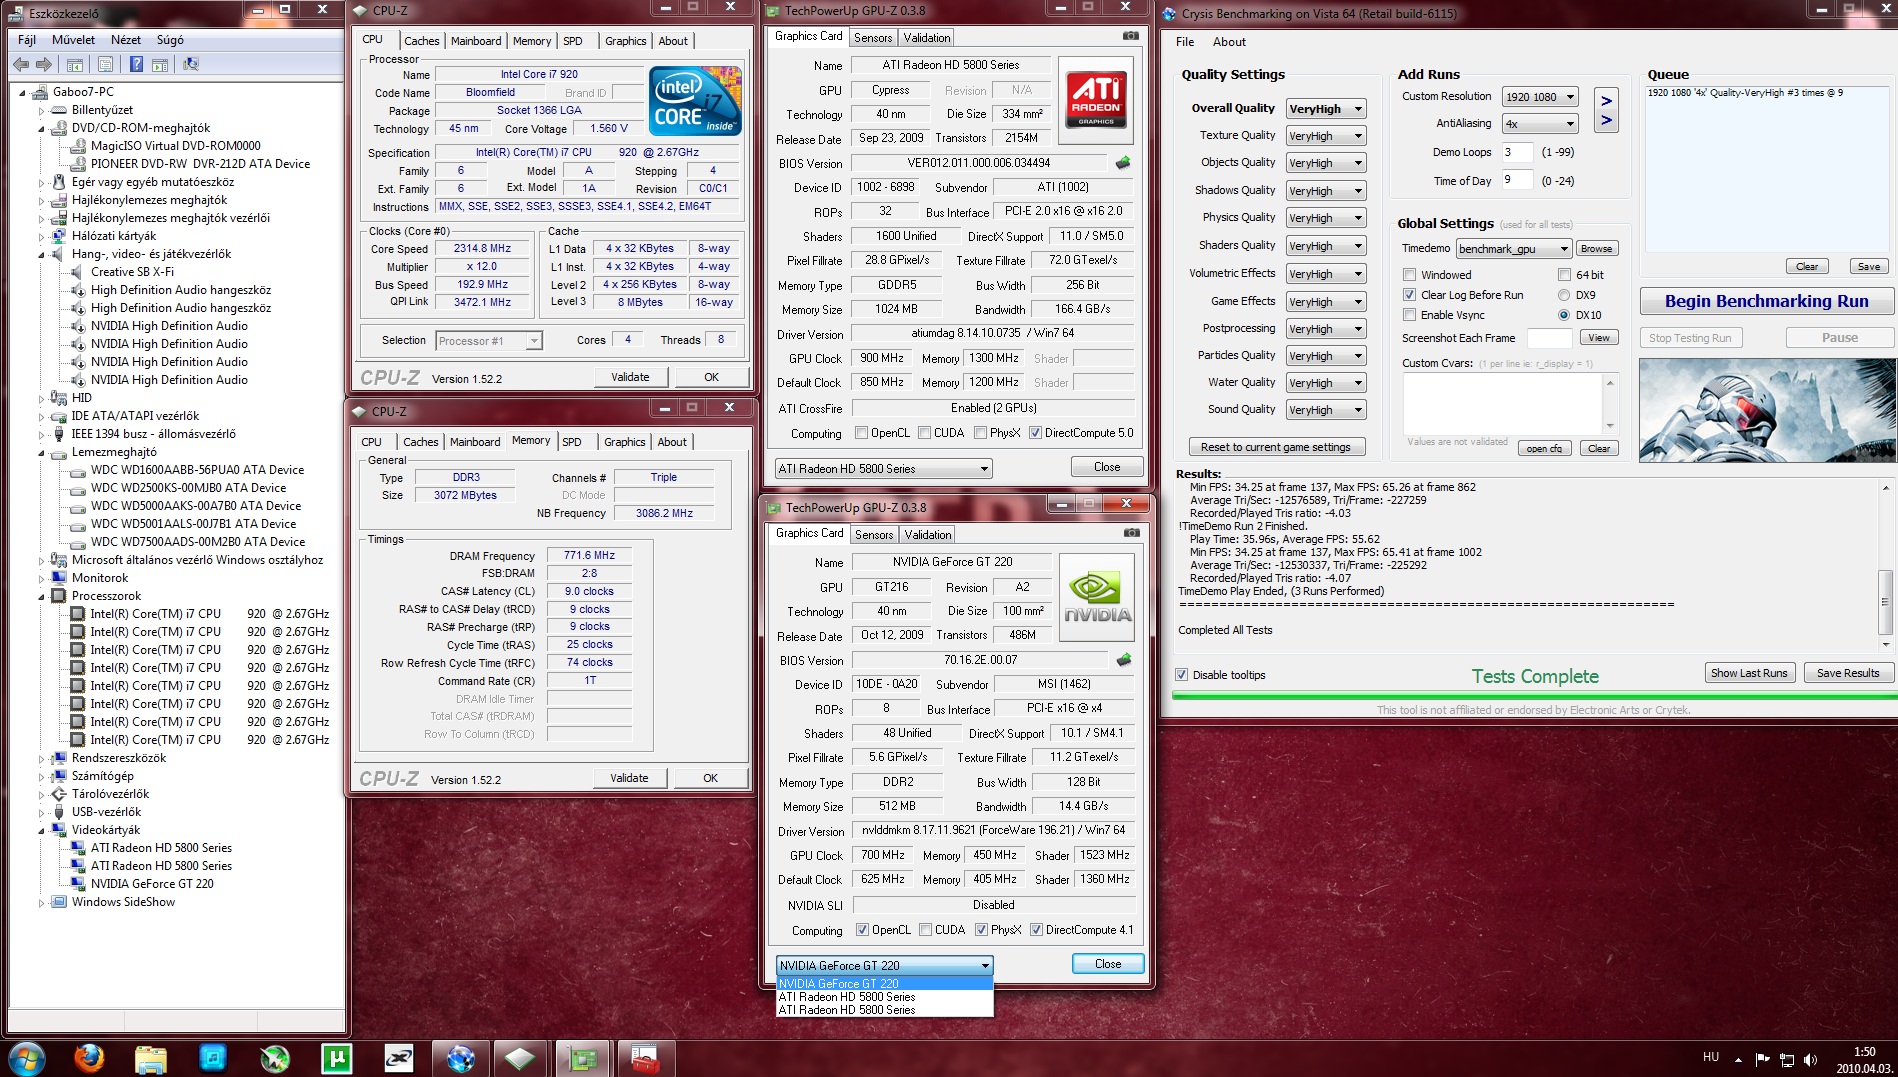The height and width of the screenshot is (1077, 1898).
Task: Open Firefox from the taskbar
Action: (x=89, y=1057)
